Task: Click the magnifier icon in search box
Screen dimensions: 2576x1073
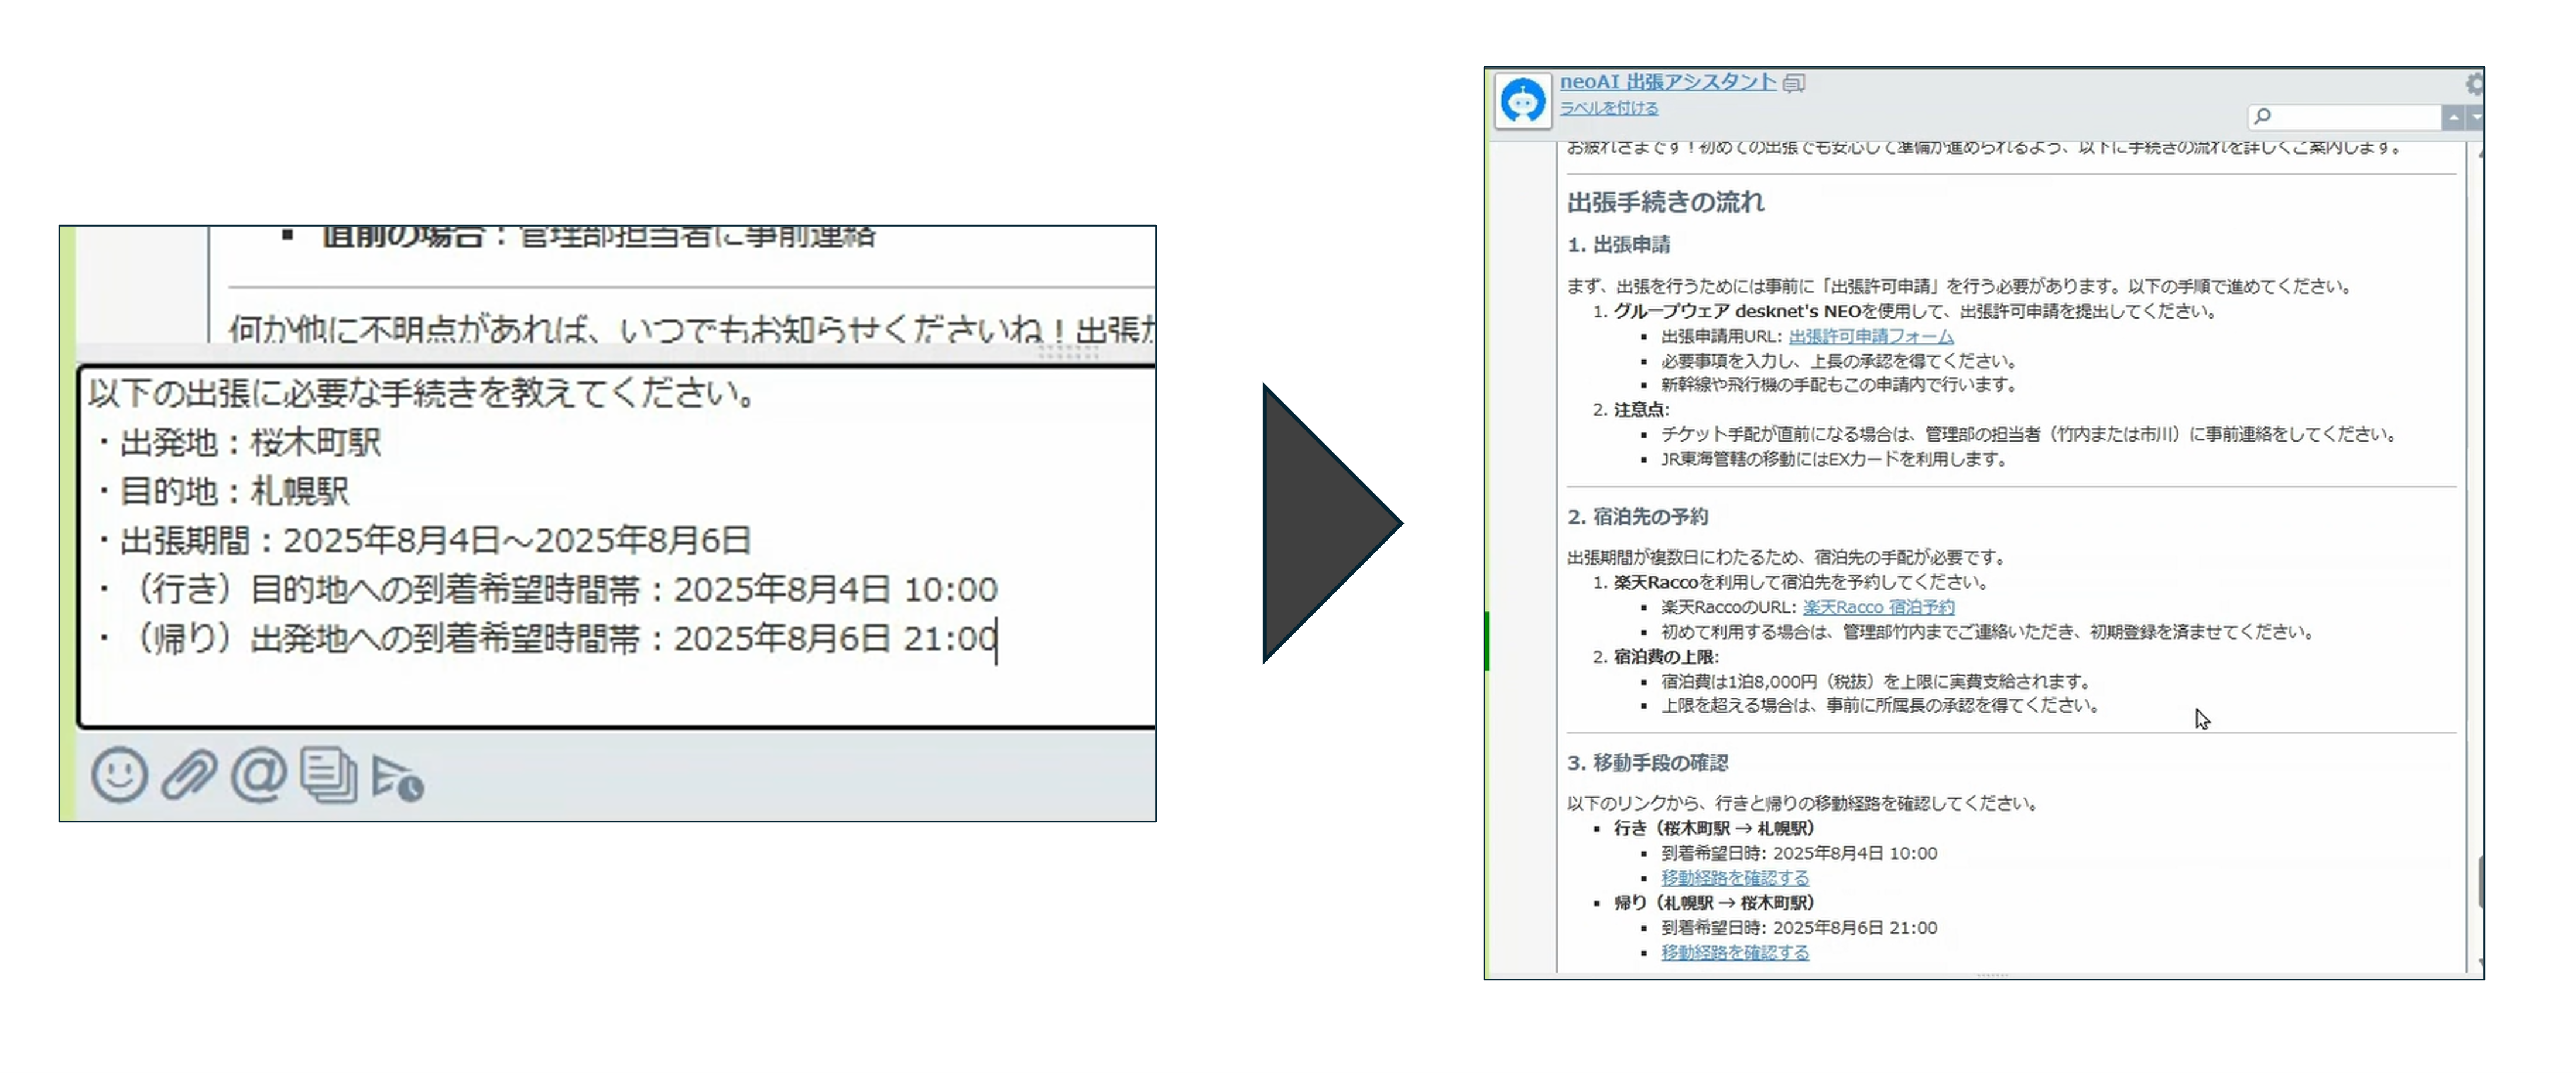Action: (x=2263, y=117)
